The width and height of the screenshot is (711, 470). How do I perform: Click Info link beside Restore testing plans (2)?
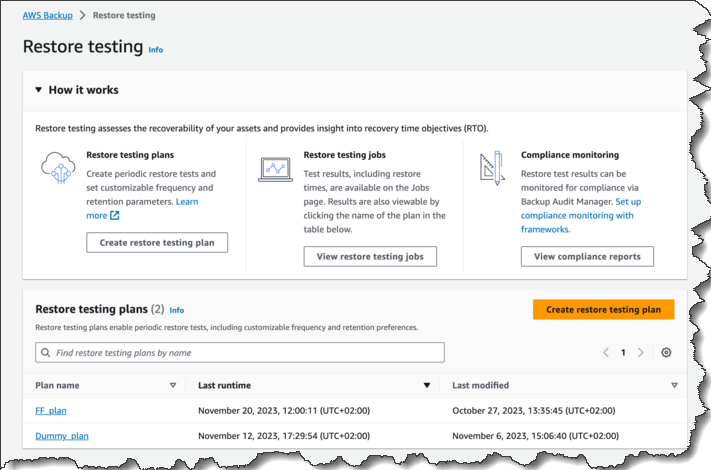click(x=177, y=310)
